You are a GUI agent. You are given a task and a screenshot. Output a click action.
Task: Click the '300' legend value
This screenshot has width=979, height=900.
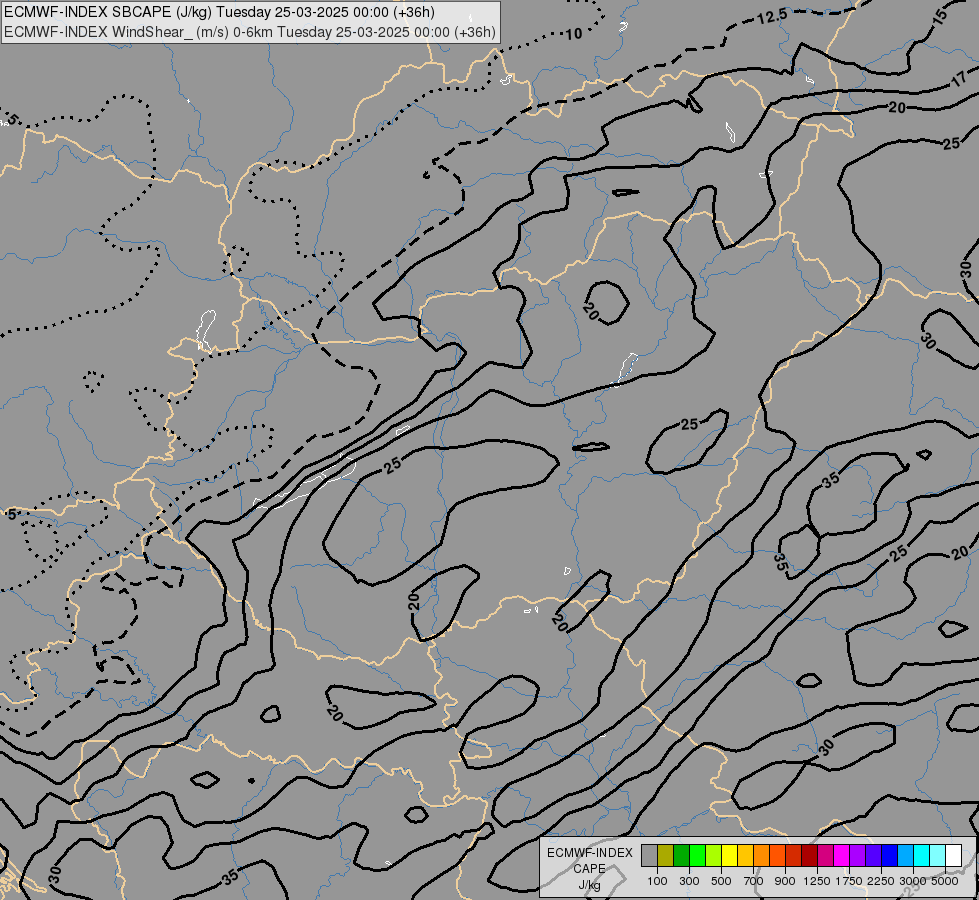[x=689, y=881]
